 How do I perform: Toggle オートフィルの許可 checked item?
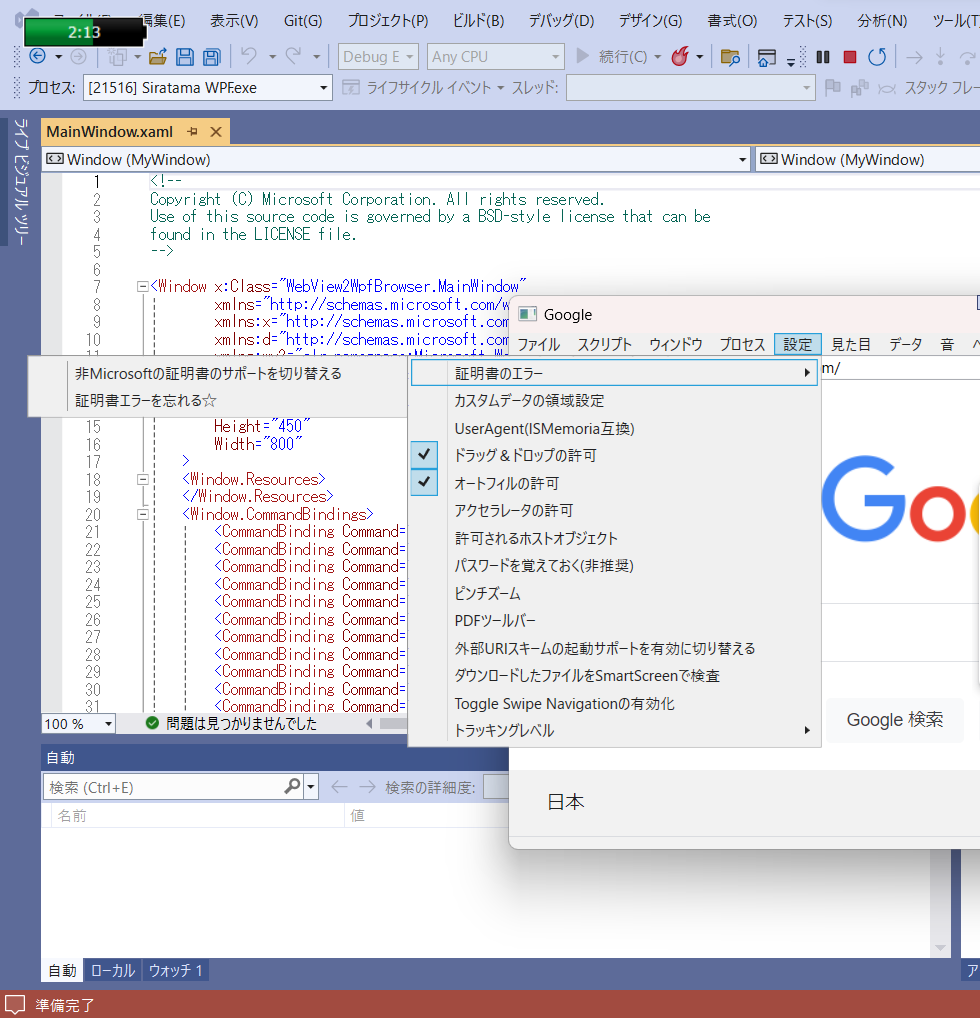[x=614, y=483]
